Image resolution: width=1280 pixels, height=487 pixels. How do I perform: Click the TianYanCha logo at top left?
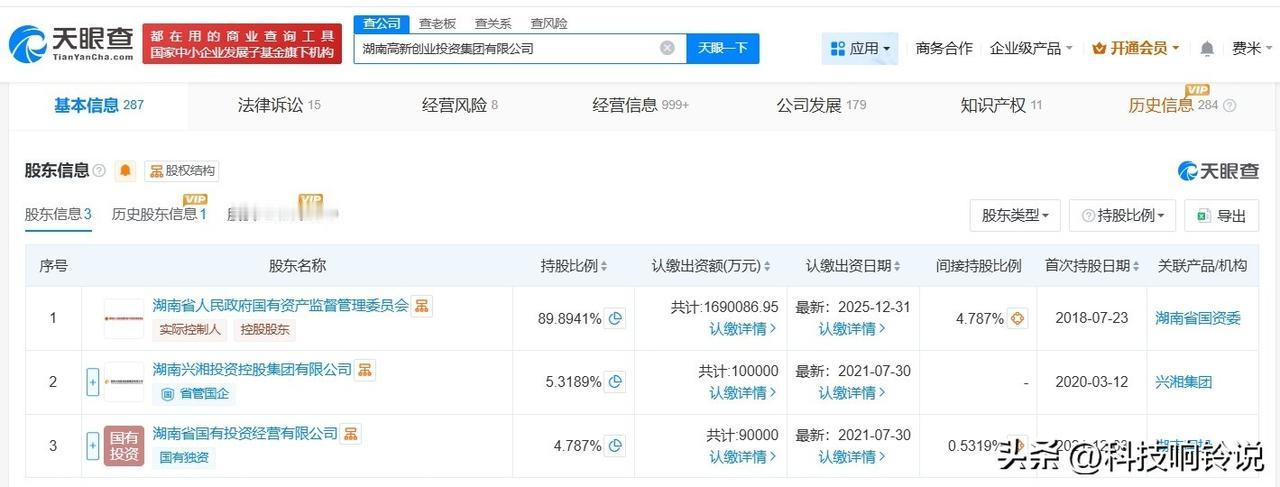tap(71, 44)
